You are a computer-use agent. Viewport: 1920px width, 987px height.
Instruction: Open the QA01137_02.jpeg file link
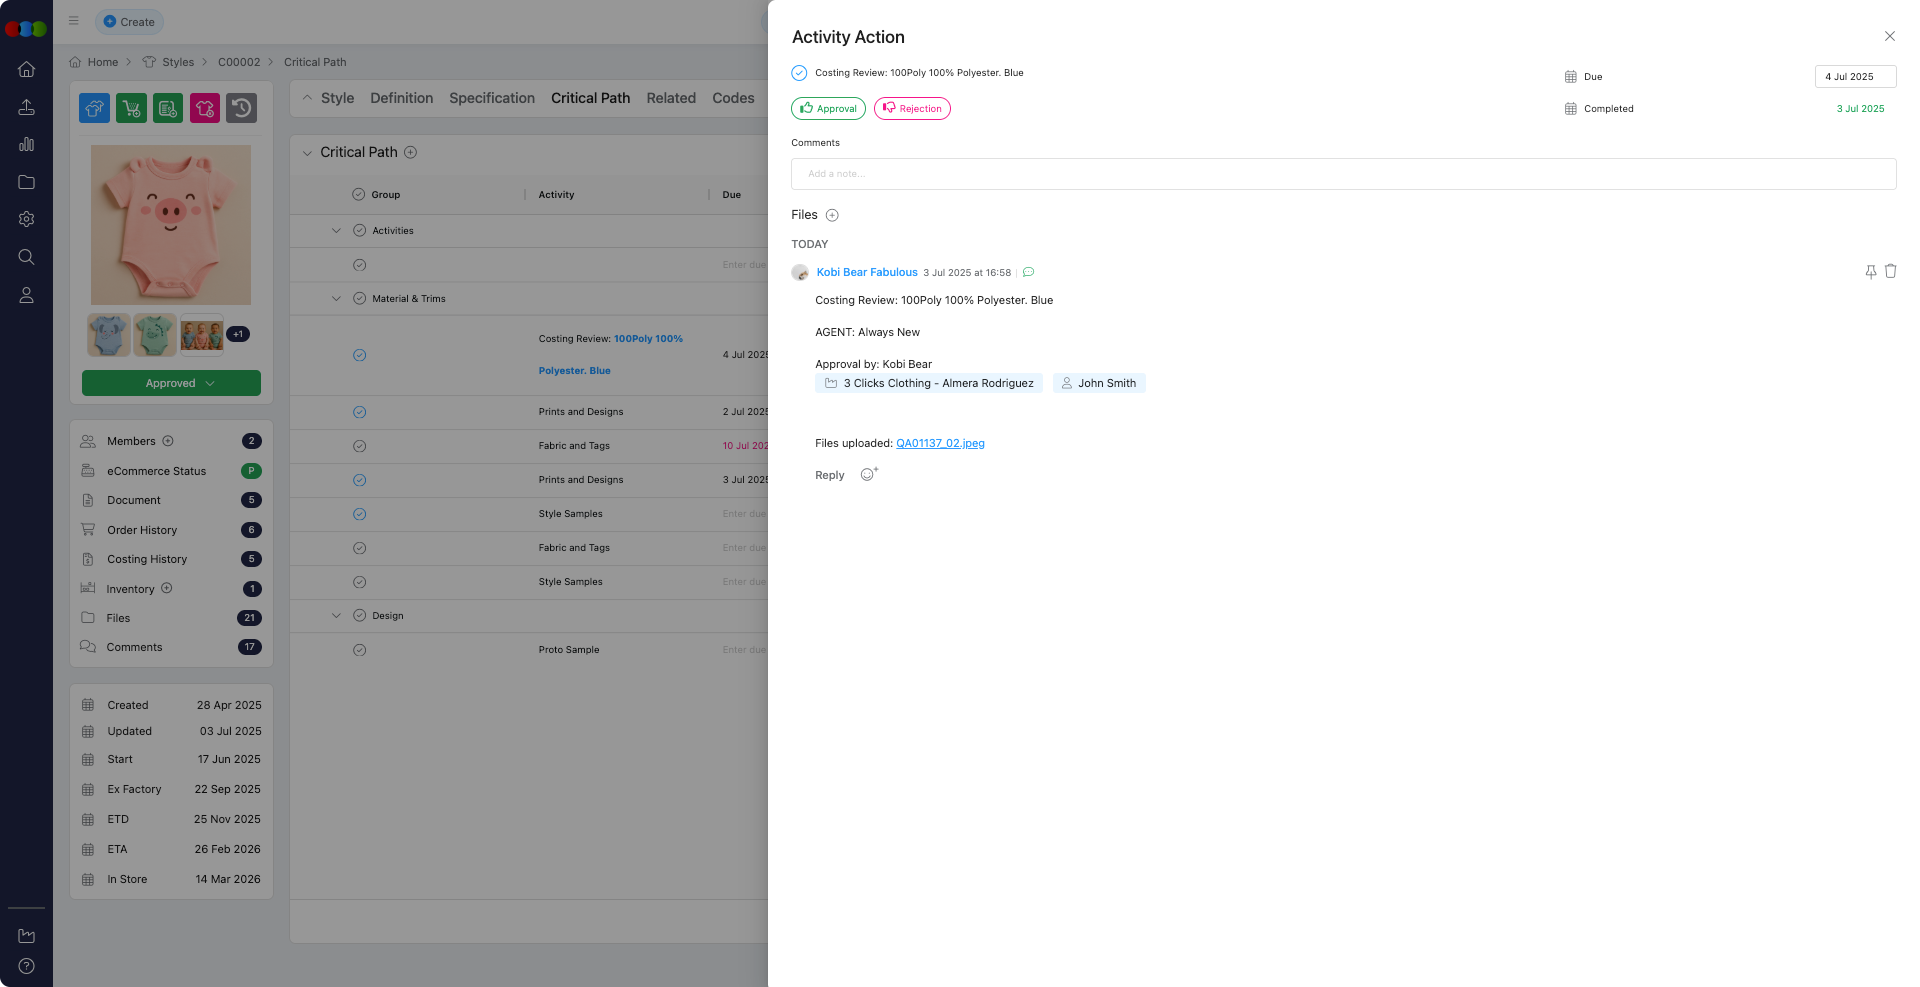[x=939, y=443]
